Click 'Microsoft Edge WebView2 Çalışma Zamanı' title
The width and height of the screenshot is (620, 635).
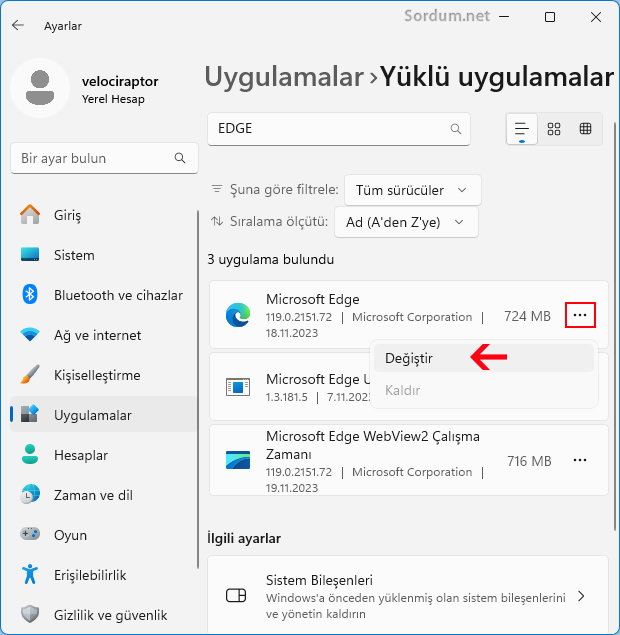pos(373,445)
